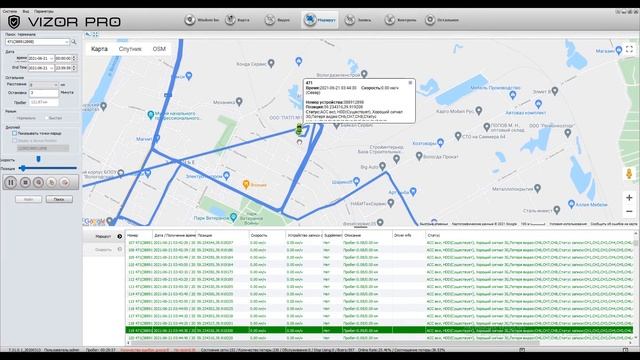Click the orange Блошка map pin
This screenshot has width=640, height=360.
click(x=246, y=184)
